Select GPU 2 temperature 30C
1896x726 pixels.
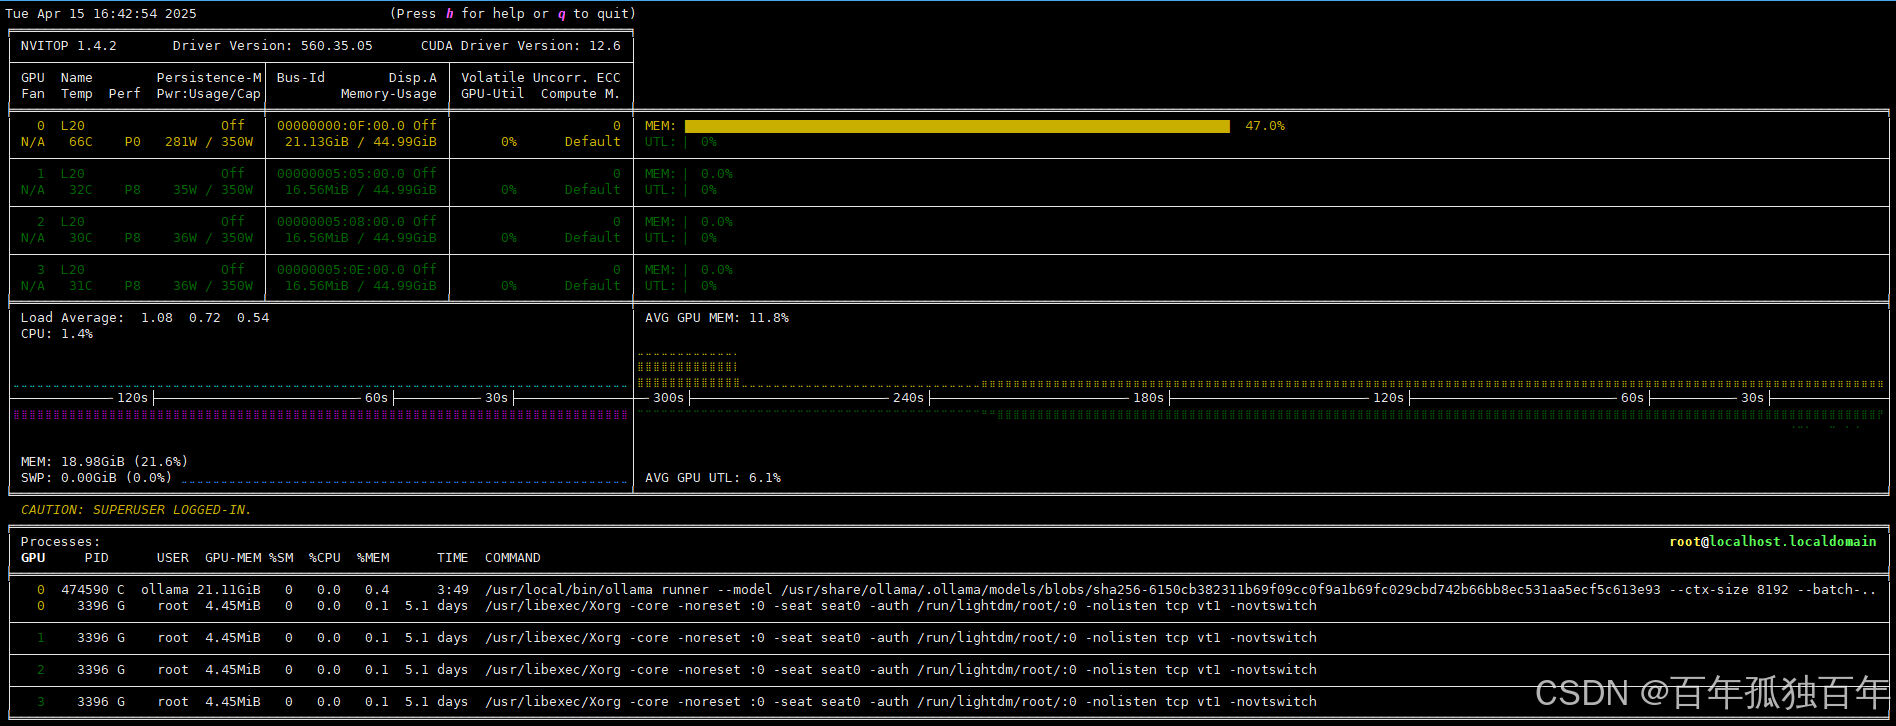[x=81, y=238]
